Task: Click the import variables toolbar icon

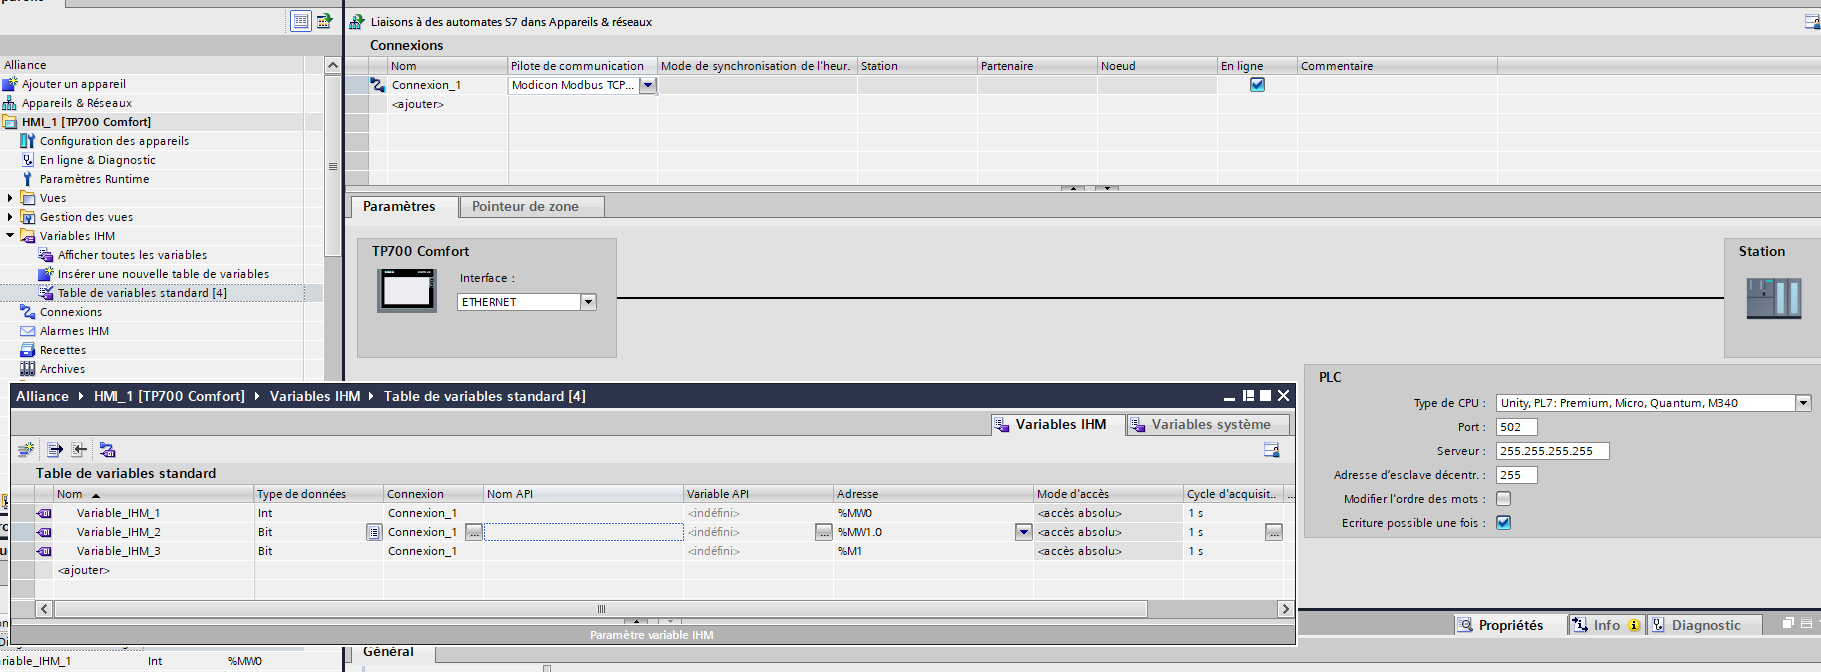Action: point(80,450)
